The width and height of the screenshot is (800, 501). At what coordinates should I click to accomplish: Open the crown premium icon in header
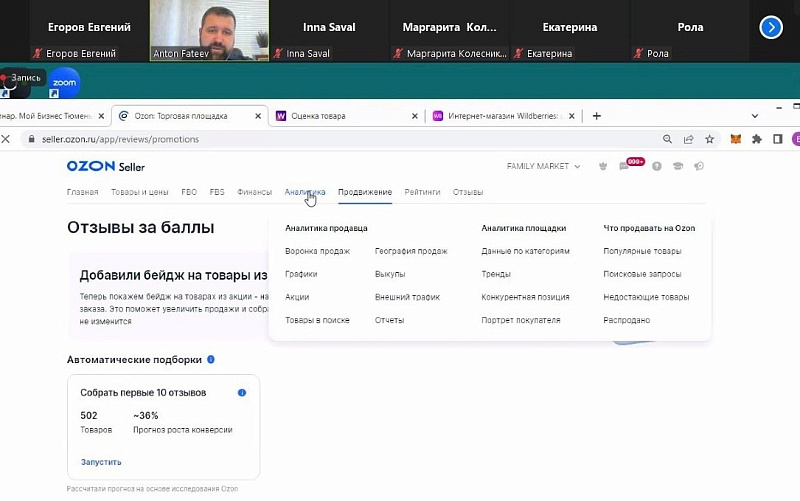[603, 166]
